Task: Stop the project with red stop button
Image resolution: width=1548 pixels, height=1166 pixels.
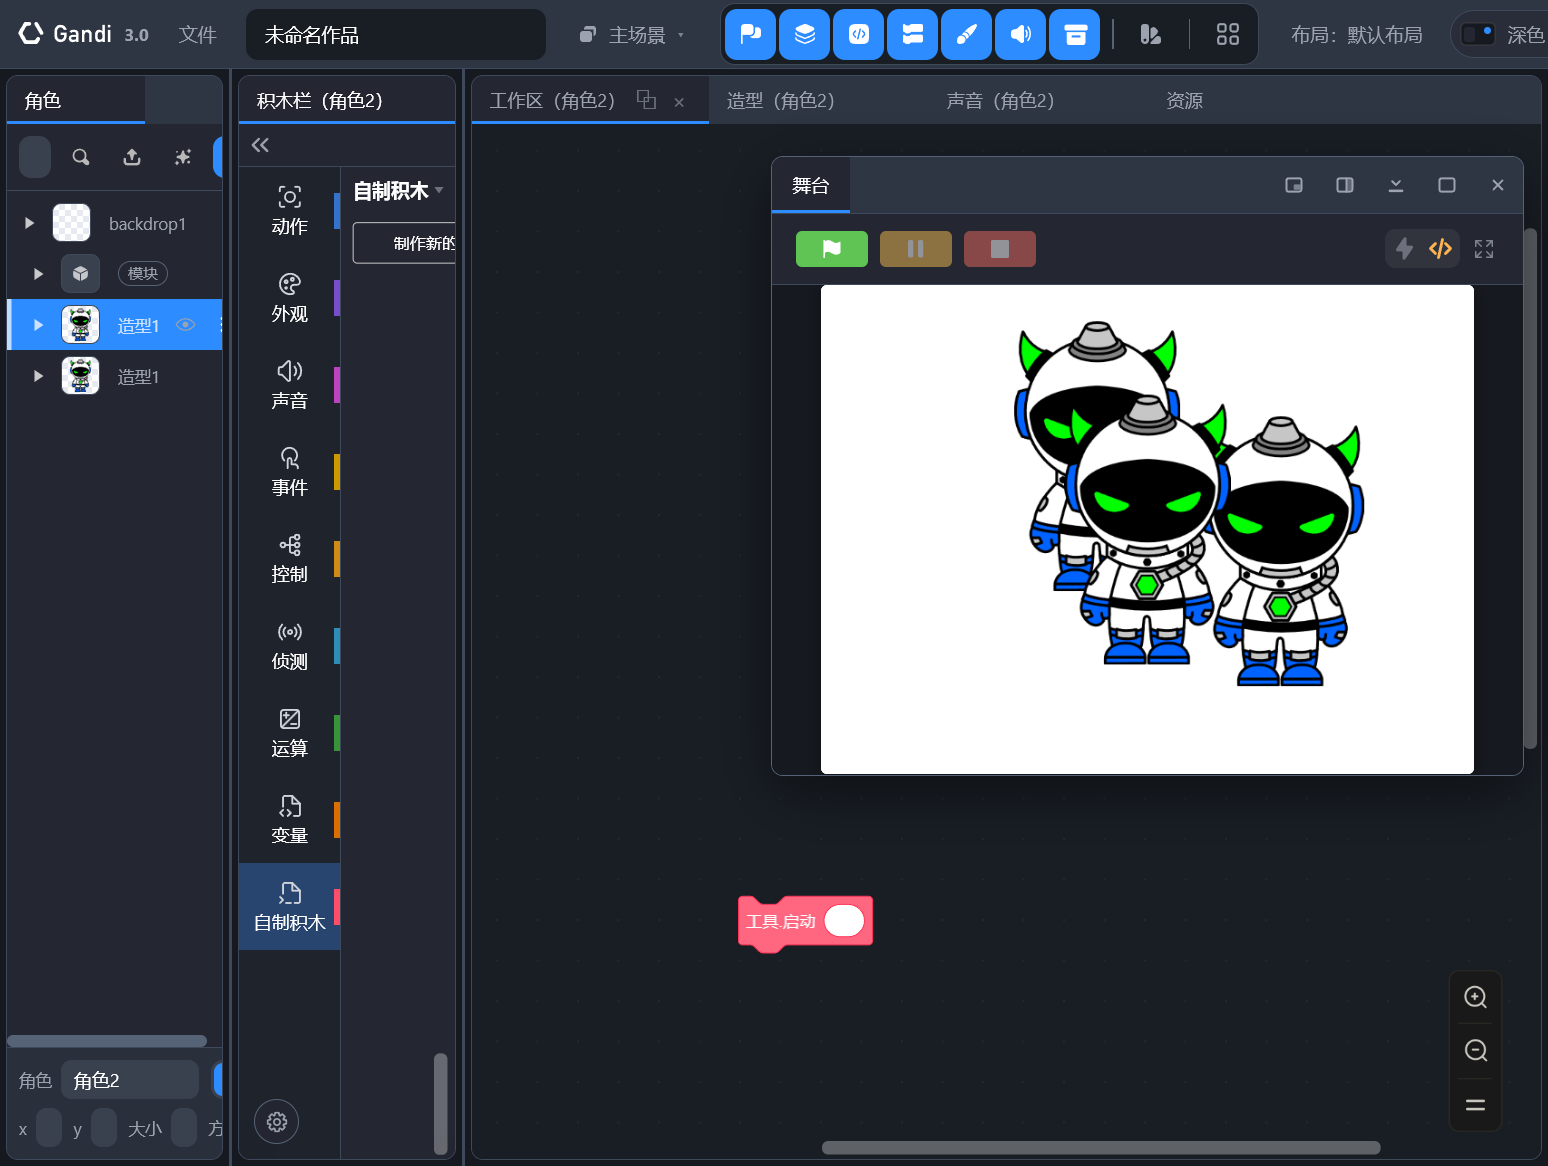Action: pyautogui.click(x=1000, y=249)
